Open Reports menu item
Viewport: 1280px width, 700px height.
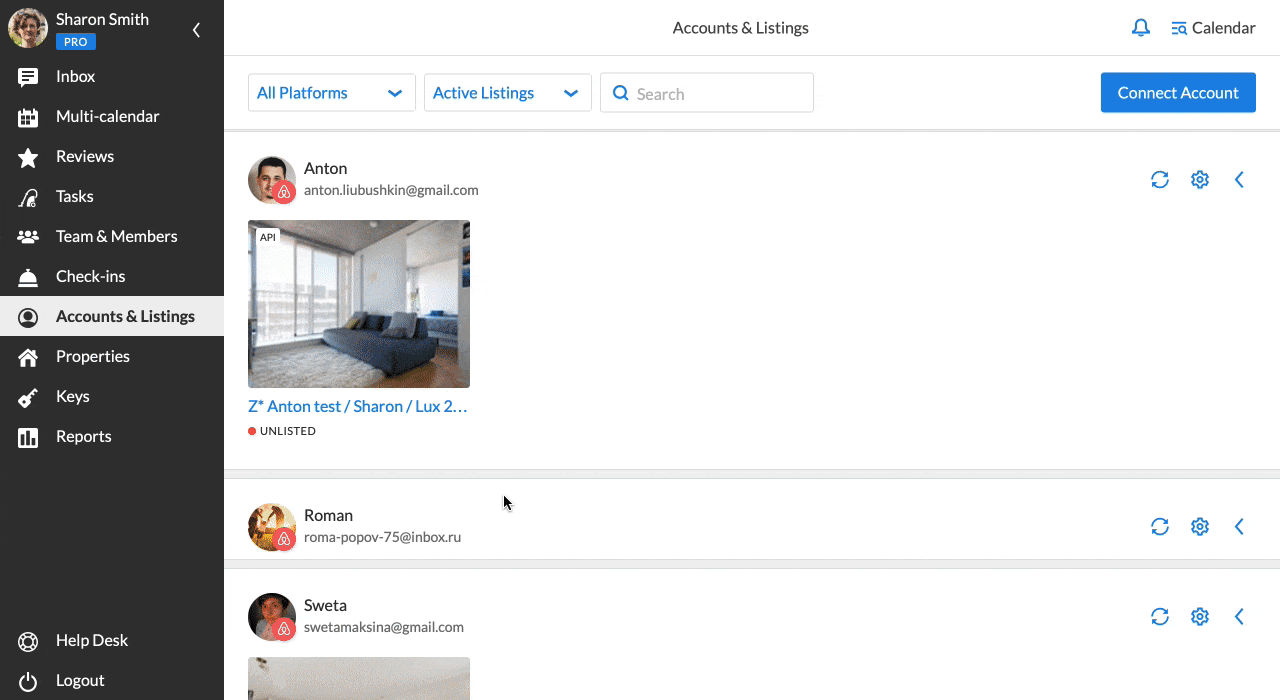pos(112,437)
